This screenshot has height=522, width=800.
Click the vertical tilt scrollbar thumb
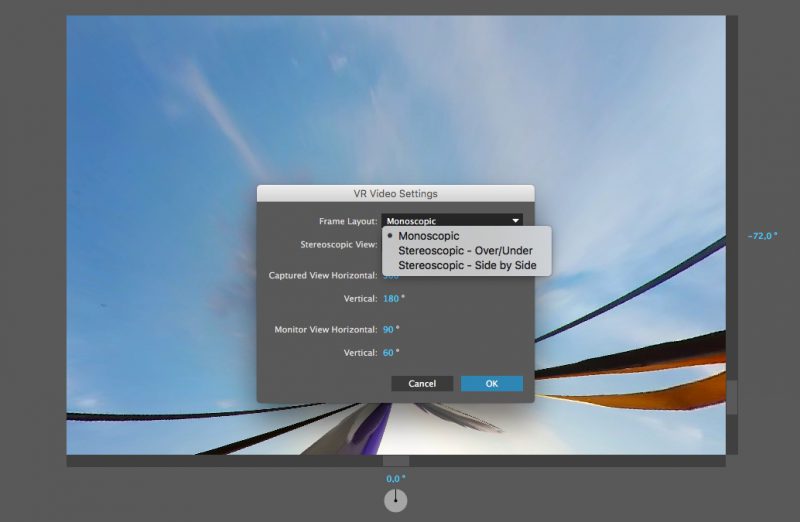pos(732,397)
